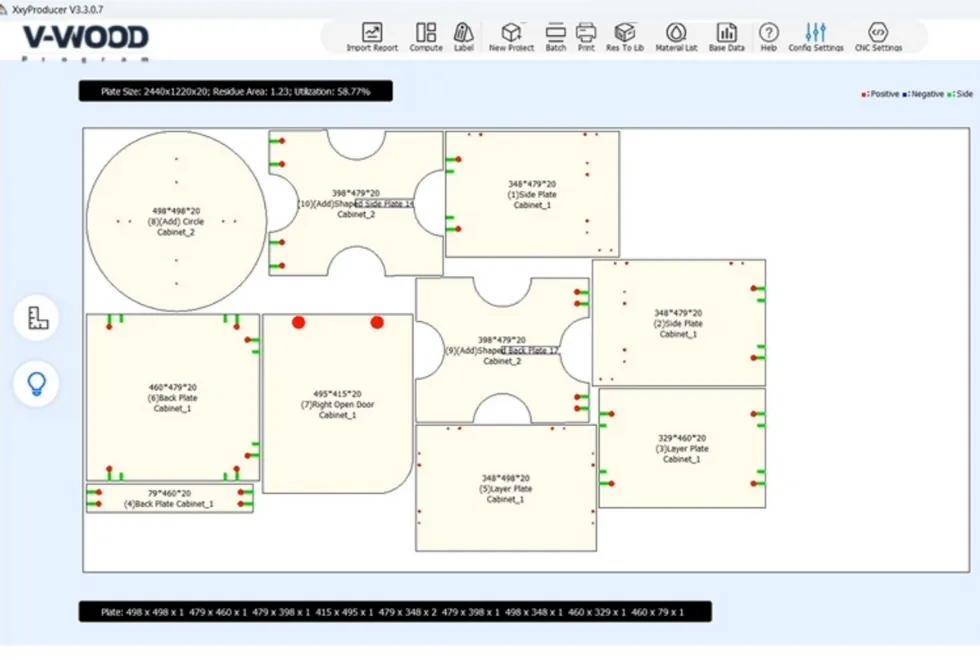Click the light bulb sidebar button
980x660 pixels.
click(37, 383)
